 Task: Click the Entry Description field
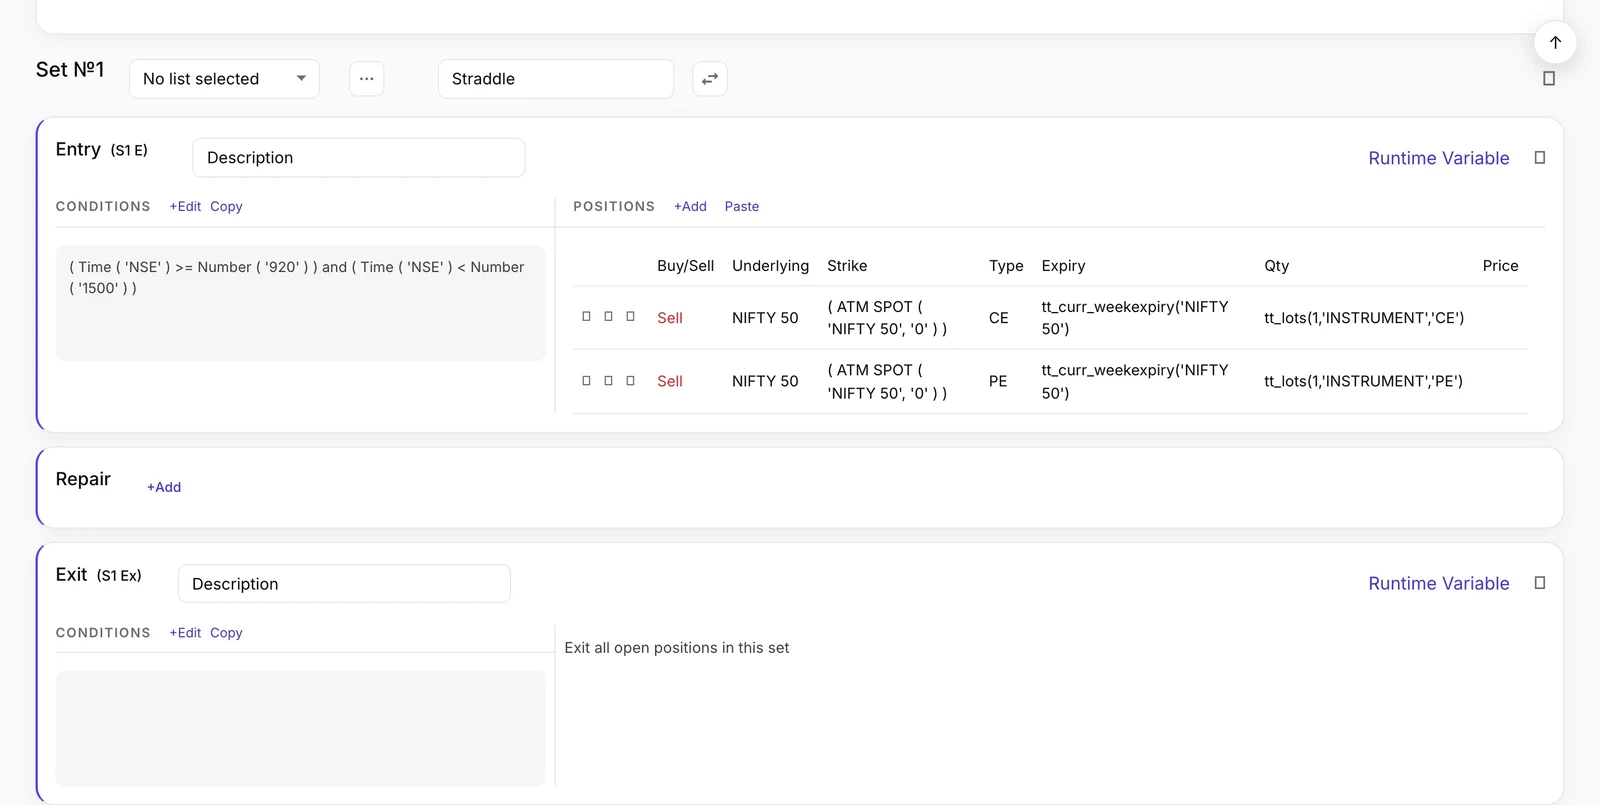pyautogui.click(x=359, y=158)
